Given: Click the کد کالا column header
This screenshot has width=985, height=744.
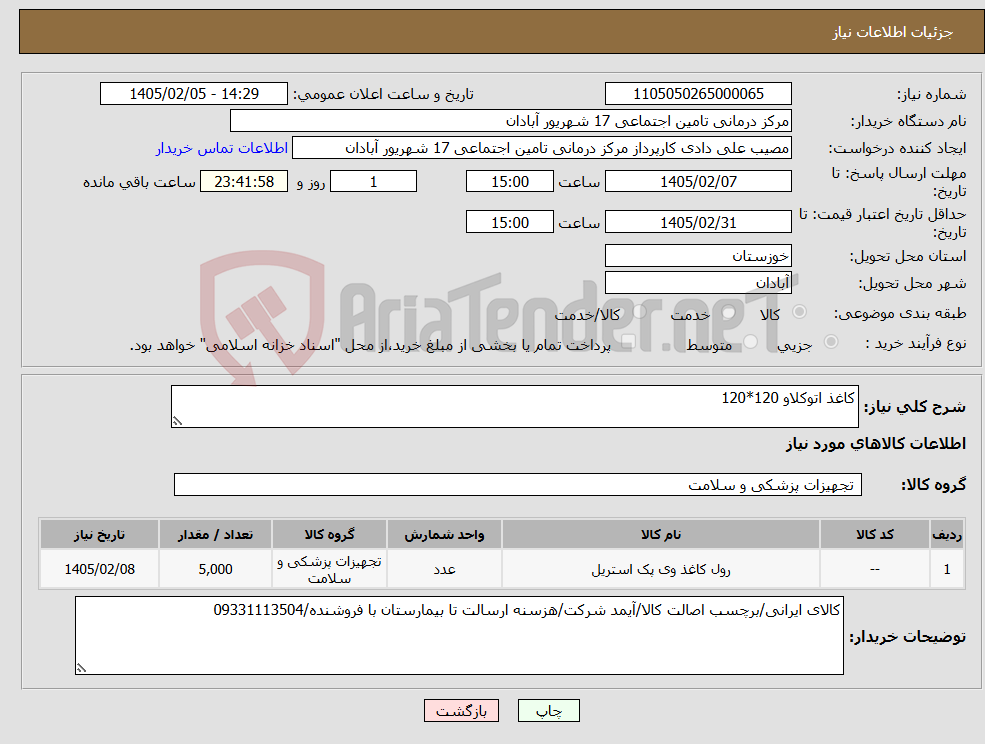Looking at the screenshot, I should coord(874,534).
